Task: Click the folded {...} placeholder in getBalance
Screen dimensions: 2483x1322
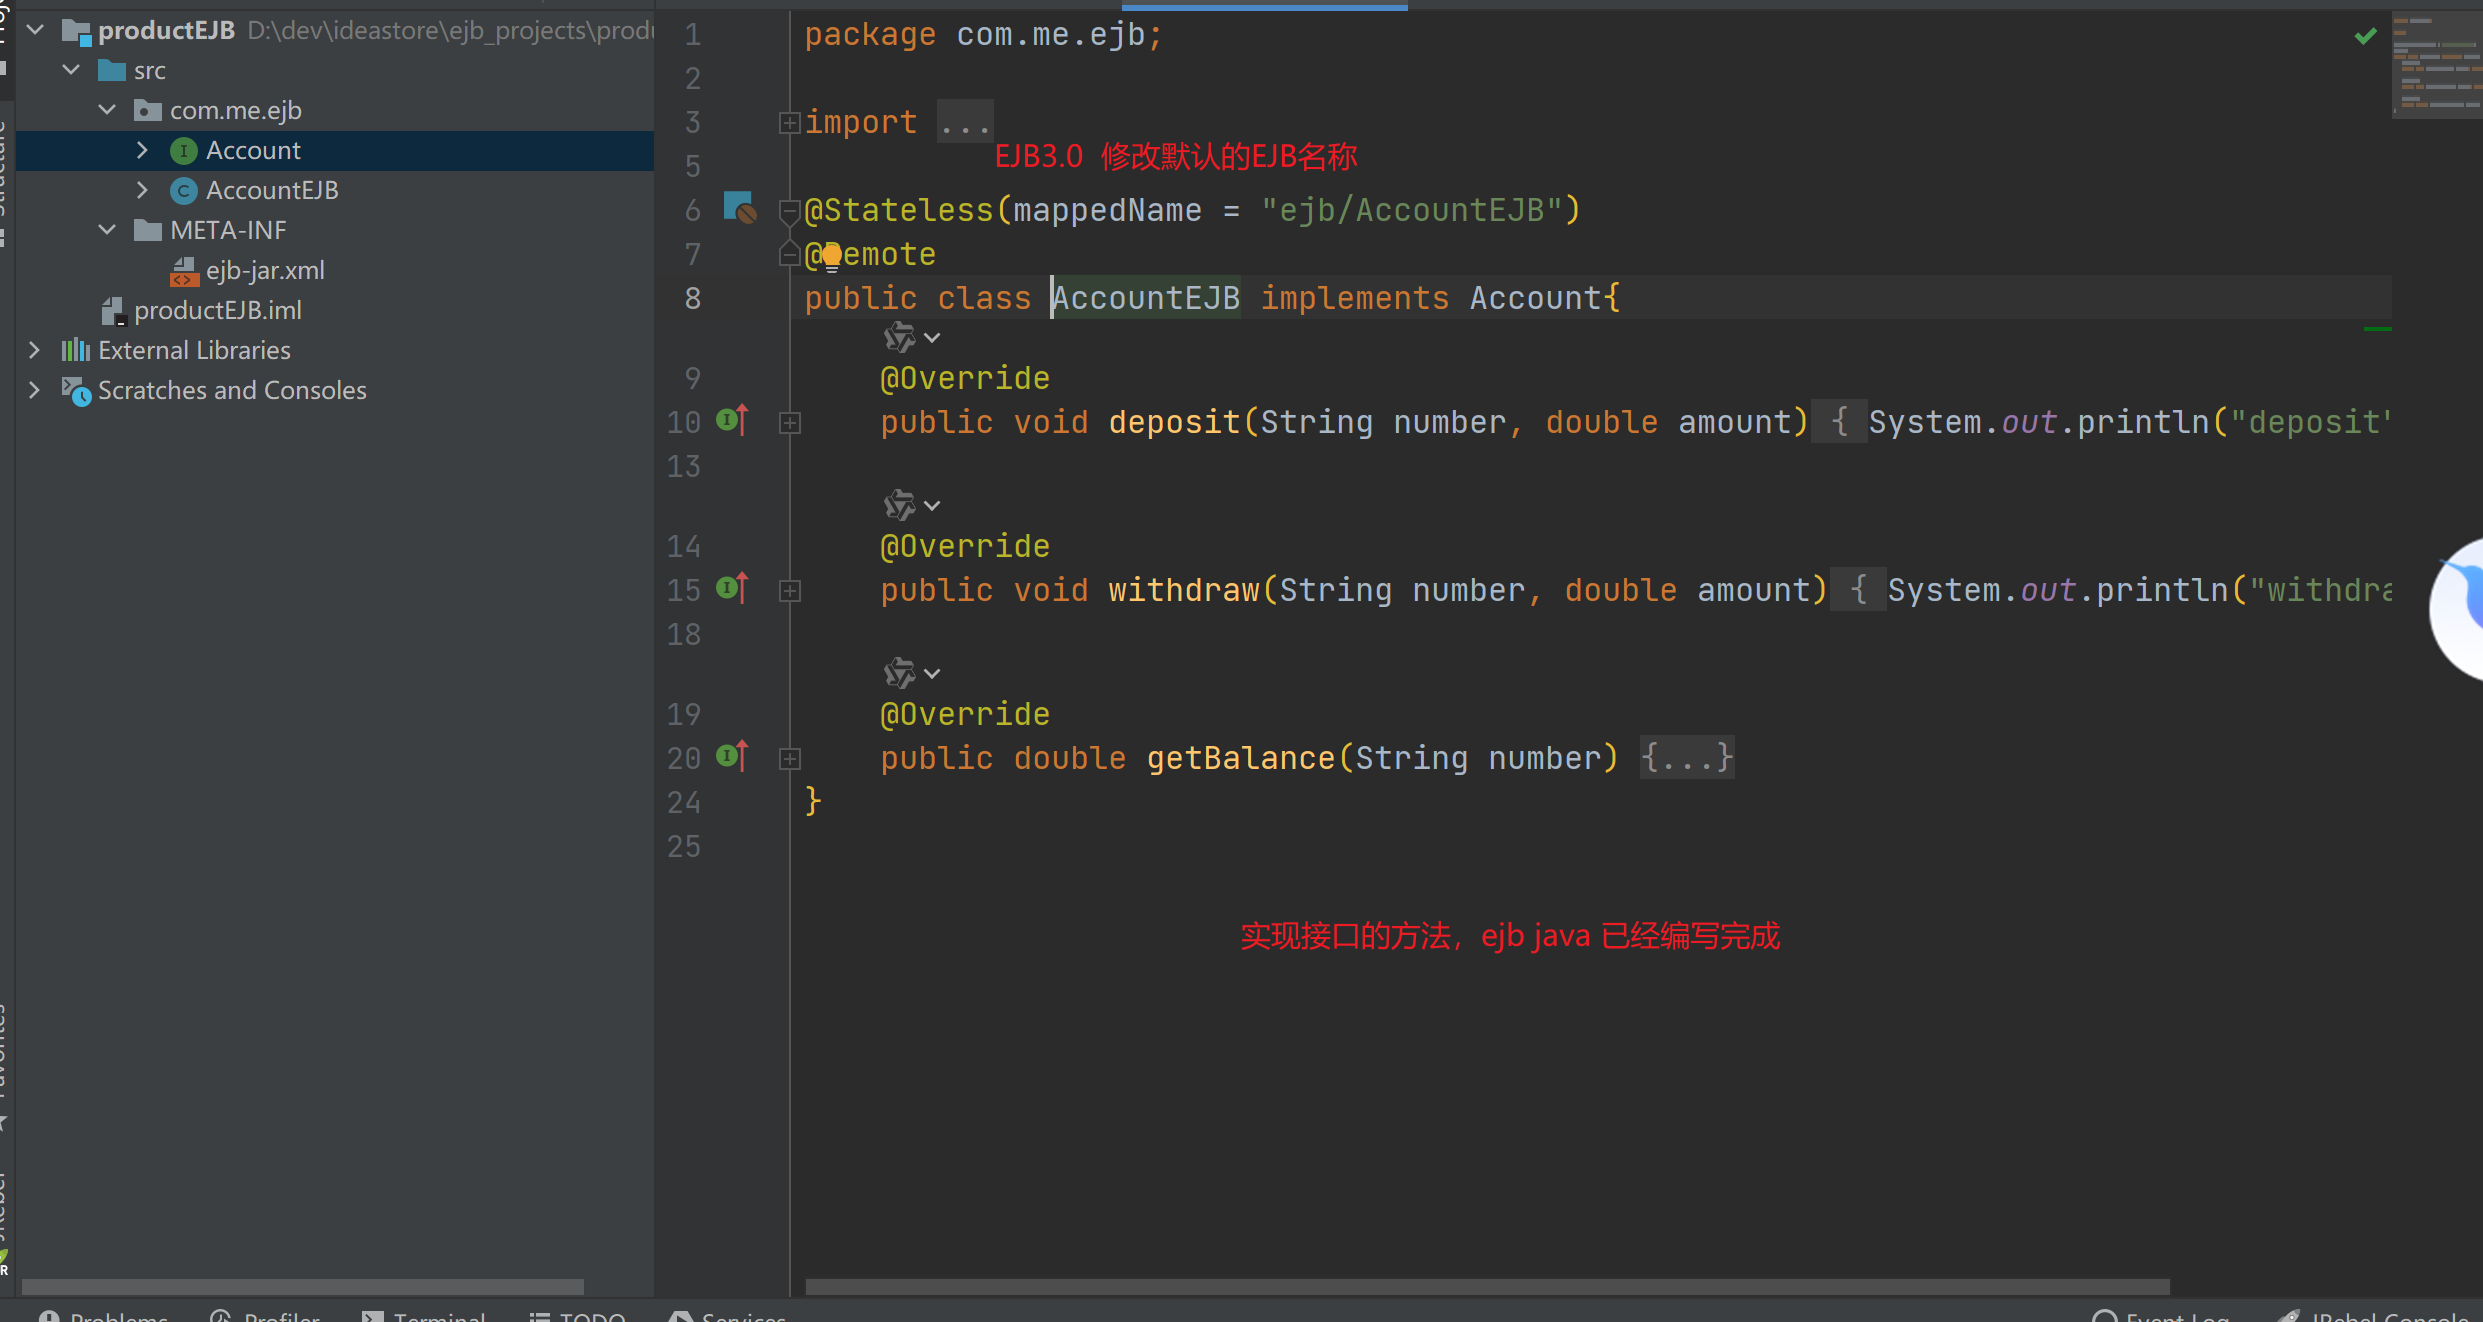Action: point(1687,757)
